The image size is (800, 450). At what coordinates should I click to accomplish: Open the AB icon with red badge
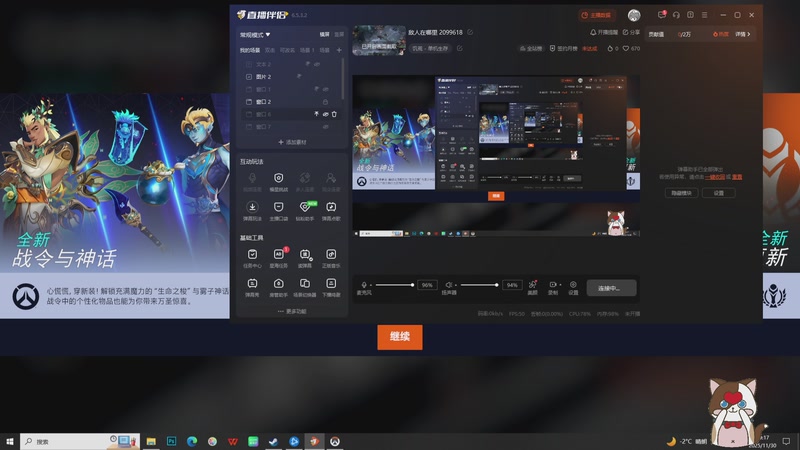point(279,254)
